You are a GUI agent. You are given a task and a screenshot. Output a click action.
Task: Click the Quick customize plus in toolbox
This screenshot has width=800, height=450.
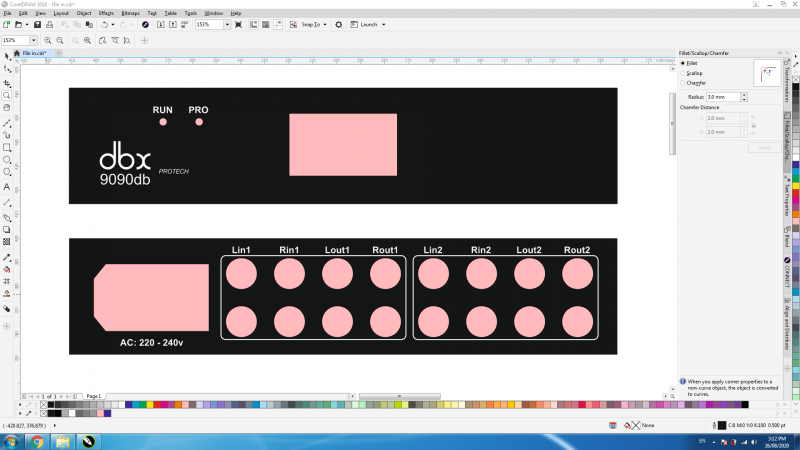coord(7,326)
